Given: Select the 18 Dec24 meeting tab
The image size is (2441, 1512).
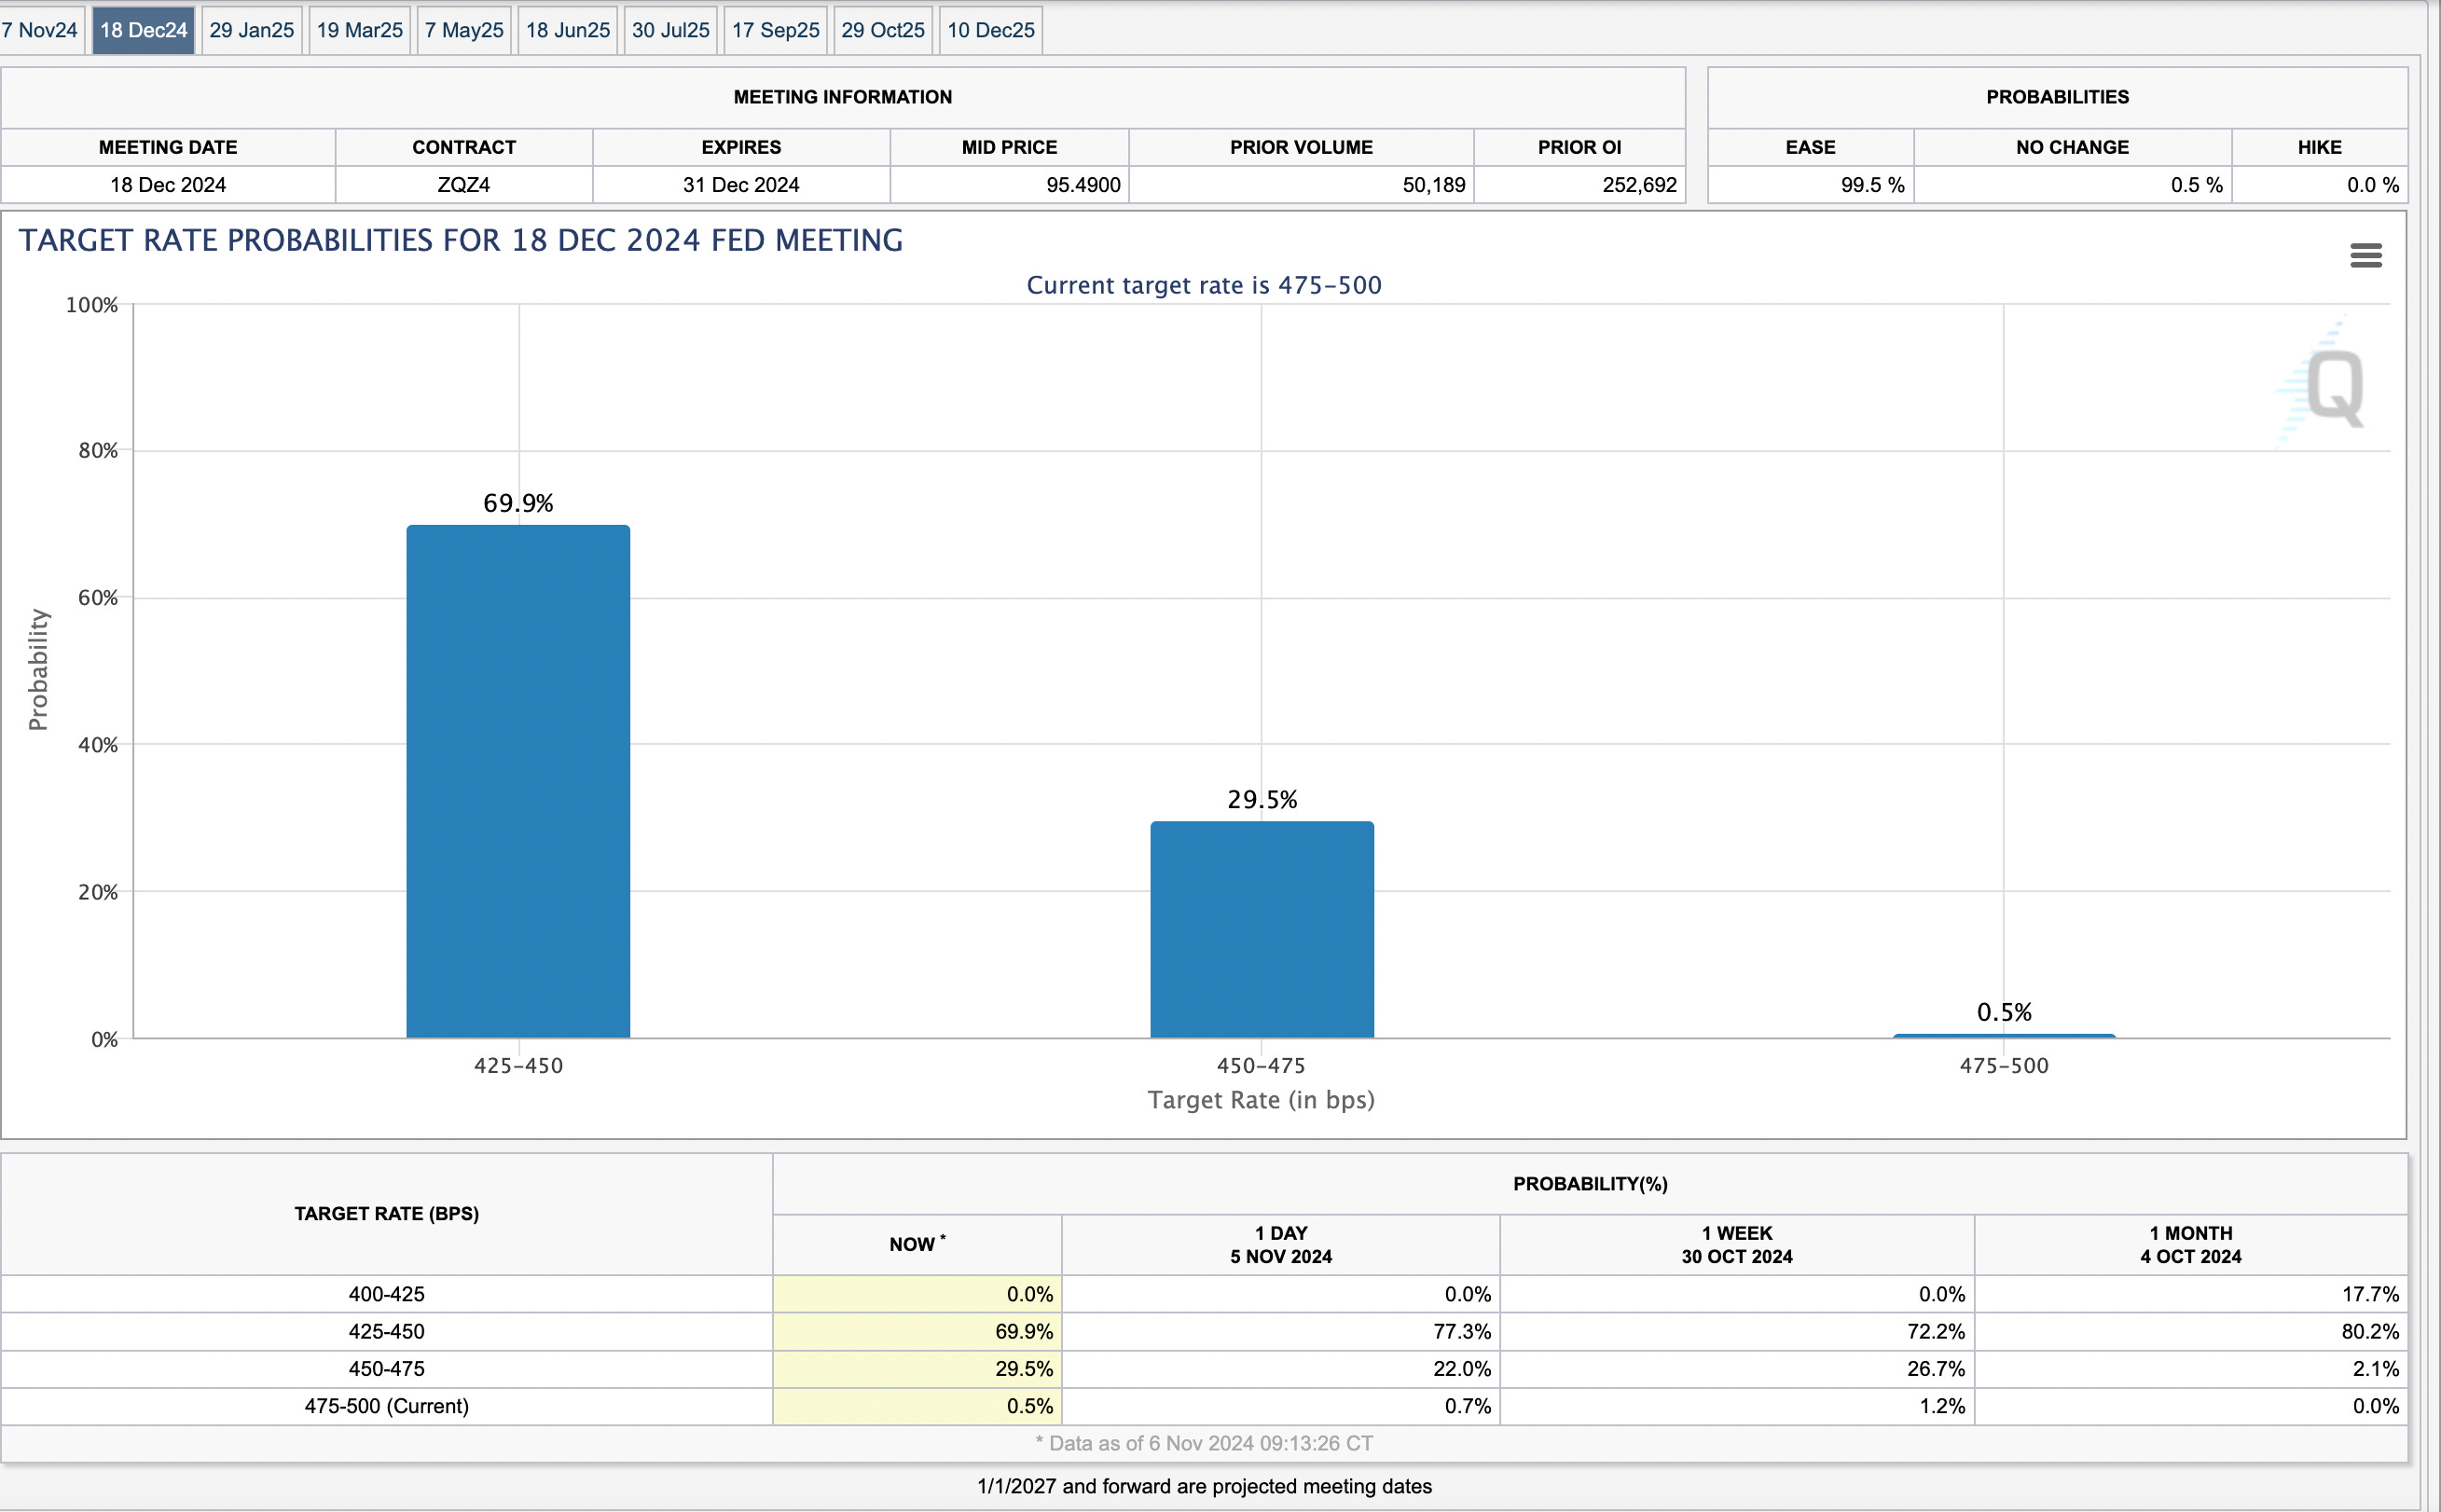Looking at the screenshot, I should [x=143, y=30].
